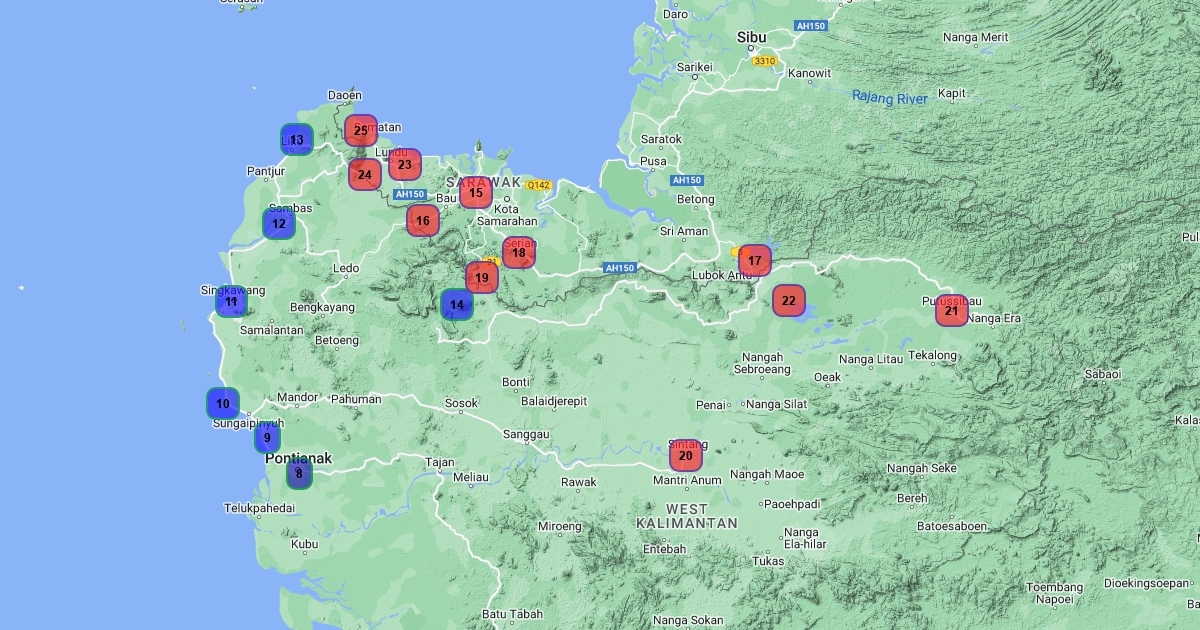This screenshot has width=1200, height=630.
Task: Open red marker 23 near Lundu
Action: click(x=404, y=164)
